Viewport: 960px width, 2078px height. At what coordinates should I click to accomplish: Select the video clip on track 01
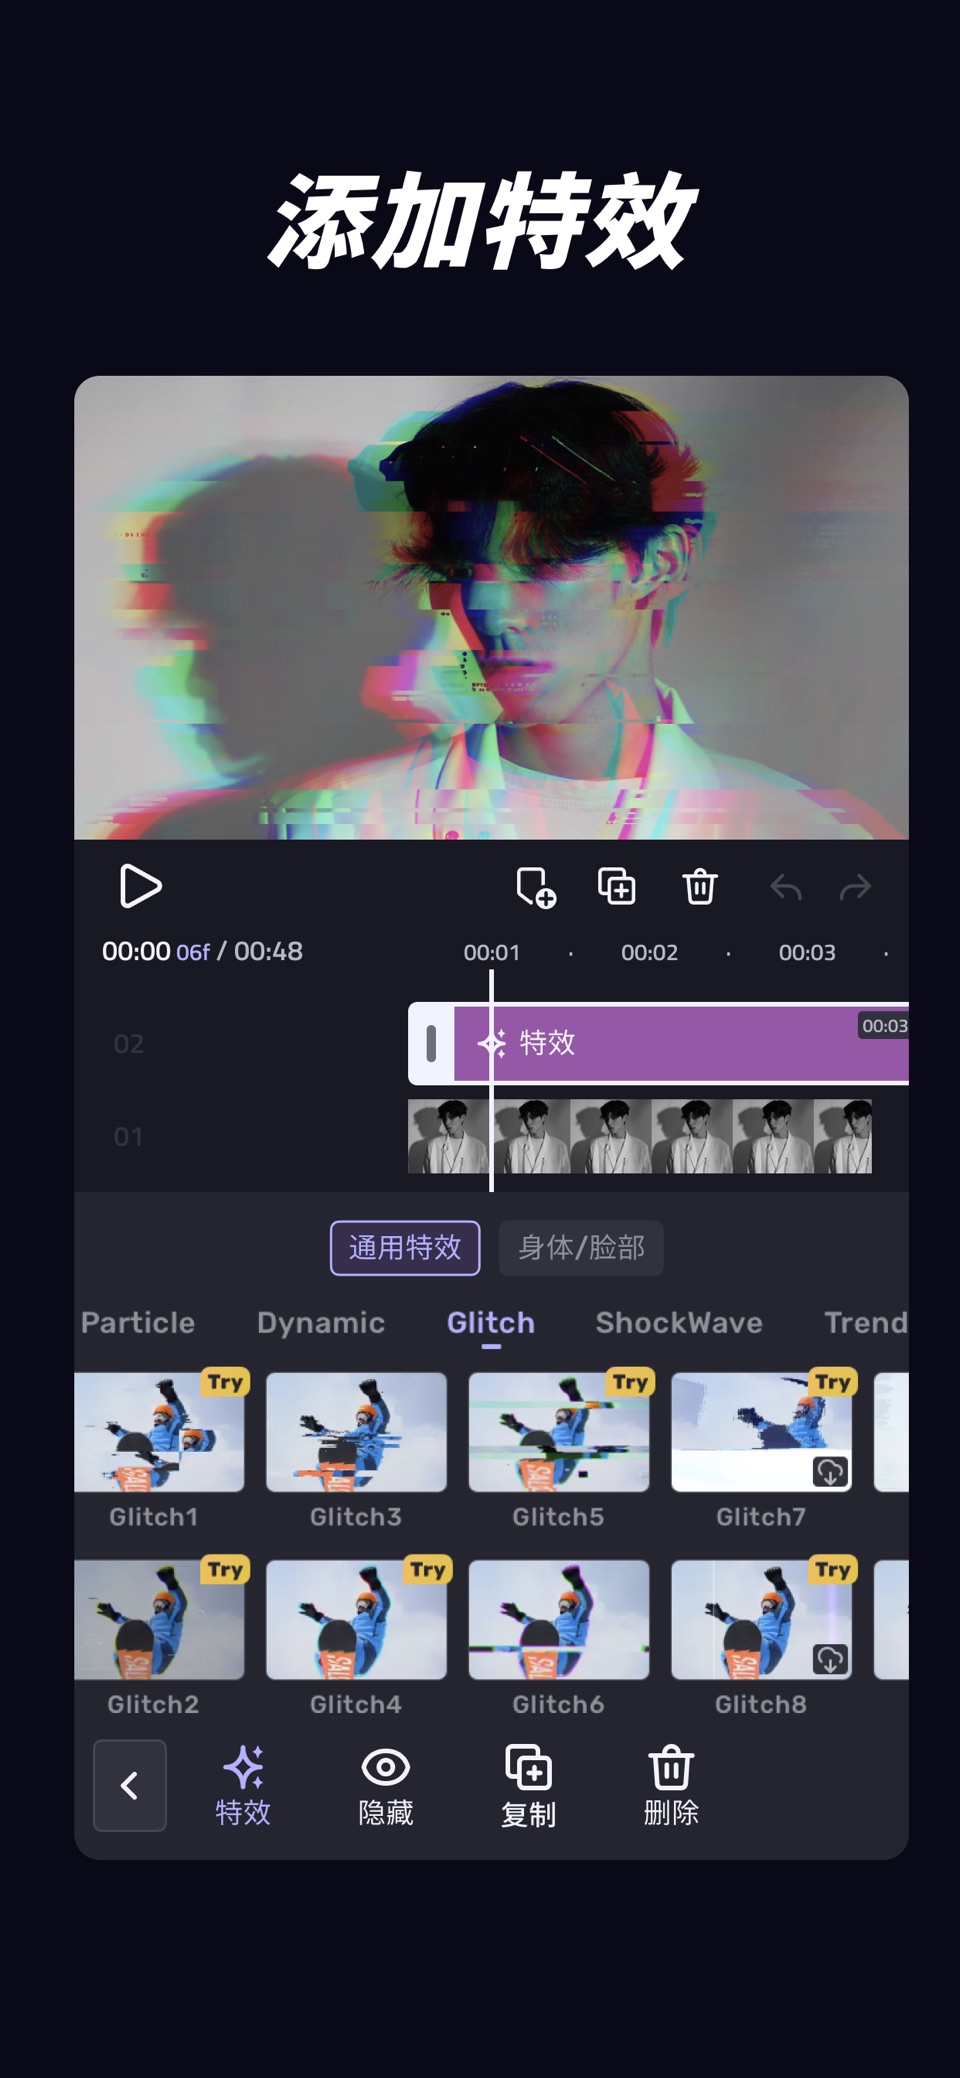pyautogui.click(x=640, y=1136)
